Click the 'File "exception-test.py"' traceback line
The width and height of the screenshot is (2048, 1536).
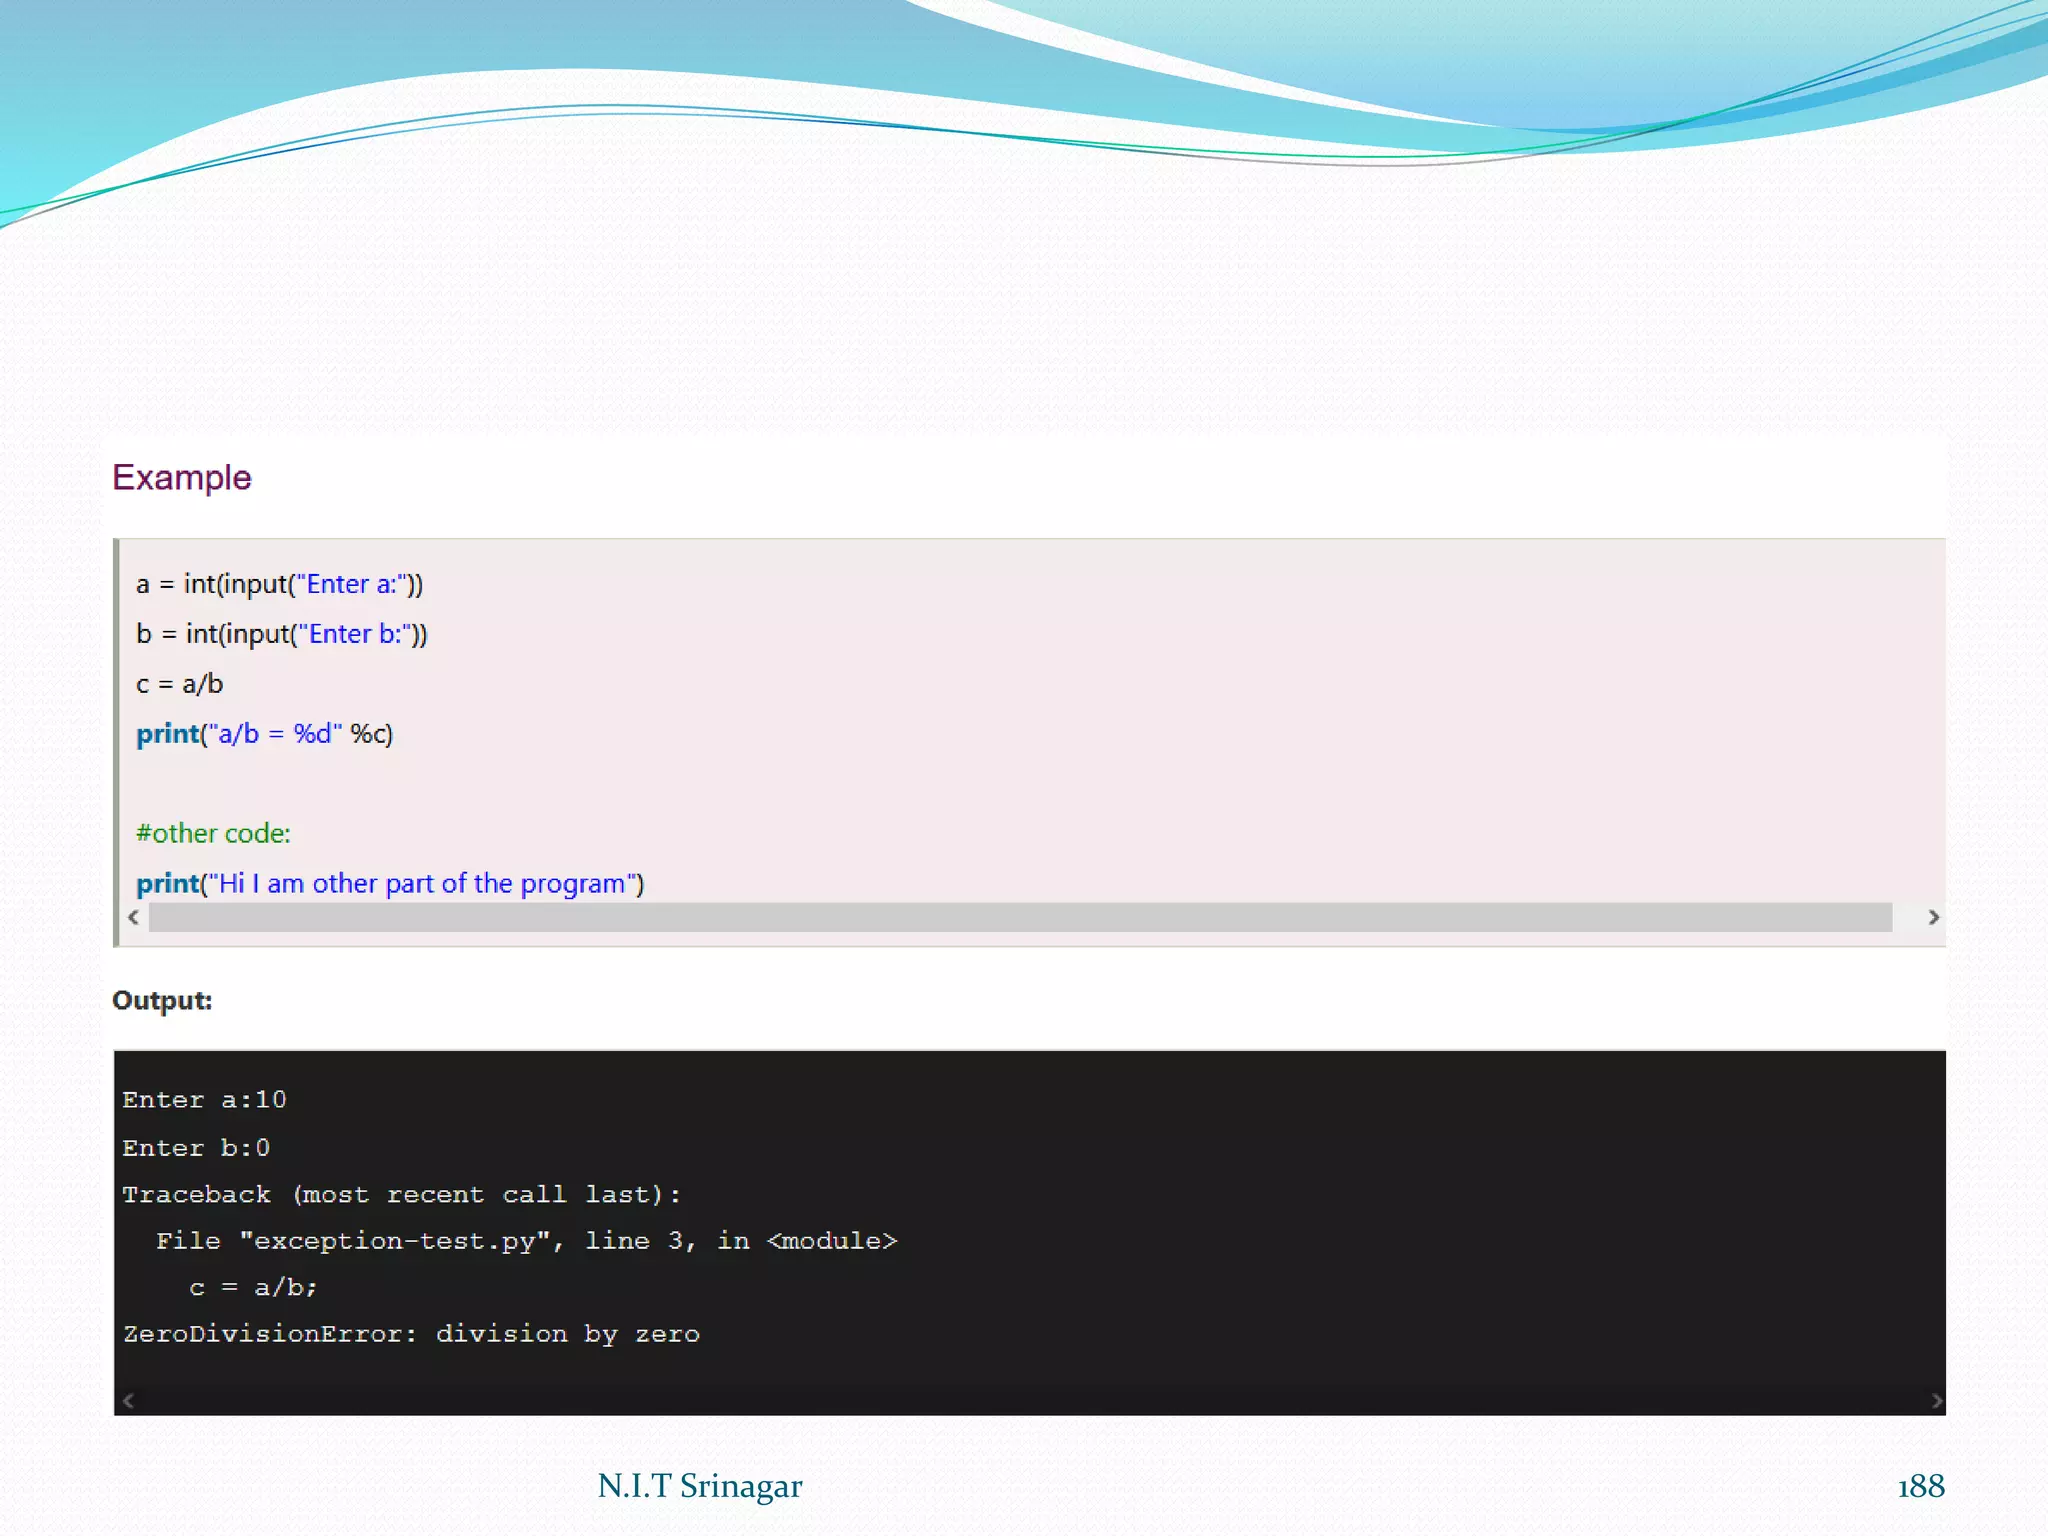pyautogui.click(x=526, y=1241)
